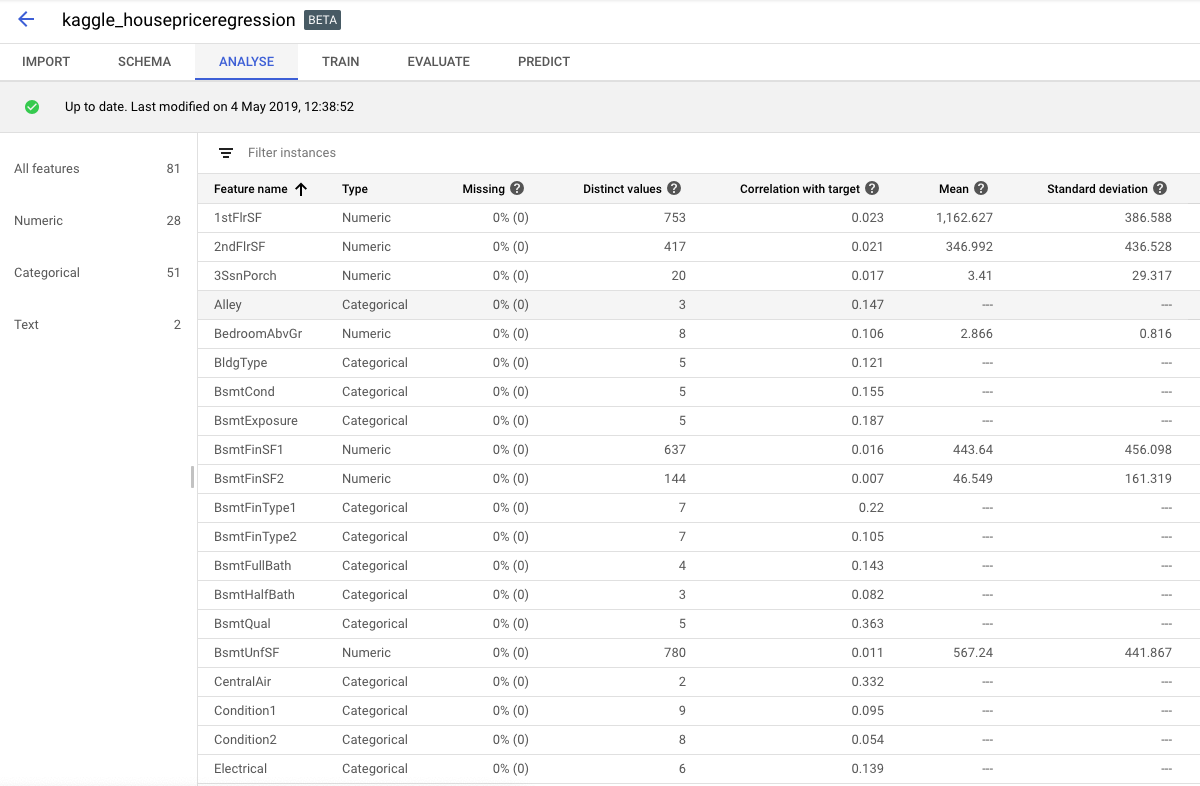Viewport: 1200px width, 786px height.
Task: Filter by Categorical features
Action: click(x=97, y=273)
